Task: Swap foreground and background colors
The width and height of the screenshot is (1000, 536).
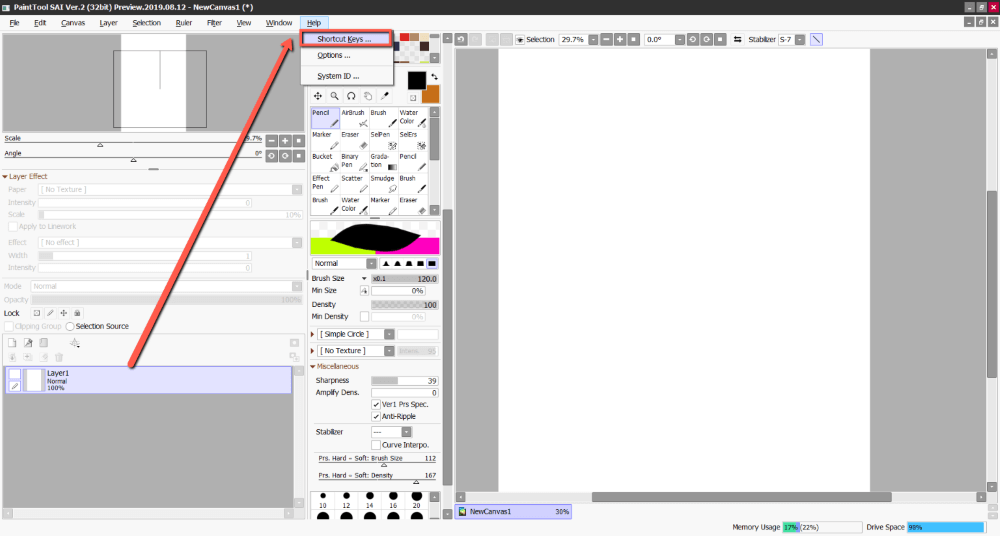Action: [x=434, y=77]
